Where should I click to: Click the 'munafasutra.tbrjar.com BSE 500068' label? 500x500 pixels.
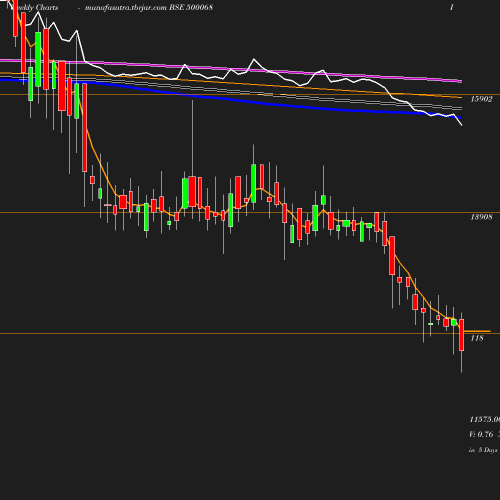click(x=149, y=7)
